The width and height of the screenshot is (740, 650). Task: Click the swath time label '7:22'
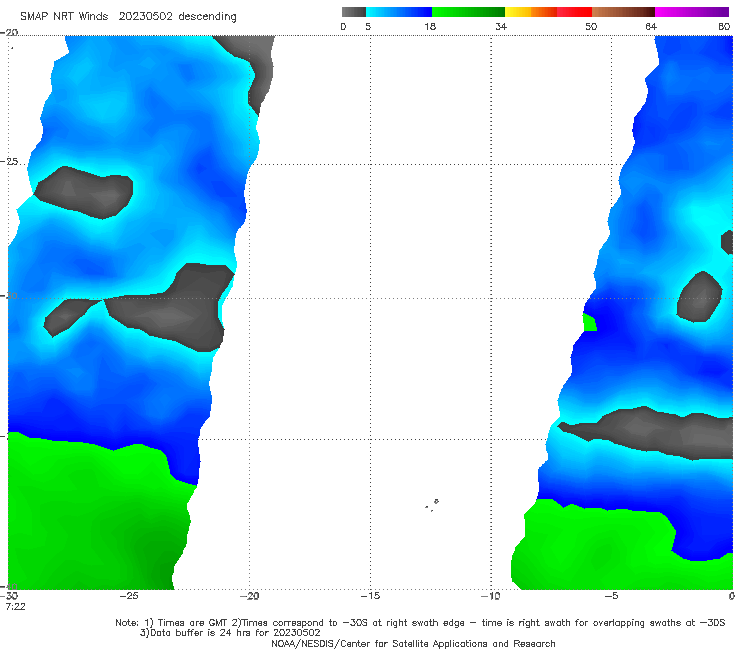point(16,607)
